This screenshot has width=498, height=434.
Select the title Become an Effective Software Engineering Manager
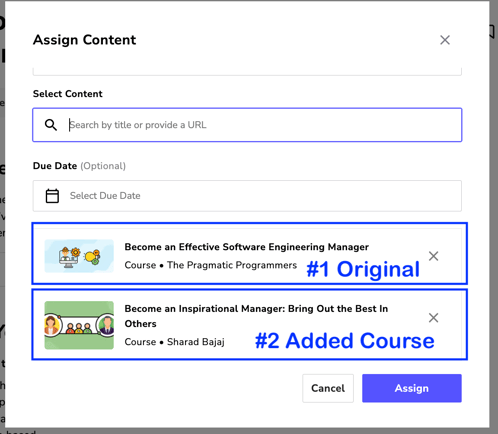(x=247, y=247)
